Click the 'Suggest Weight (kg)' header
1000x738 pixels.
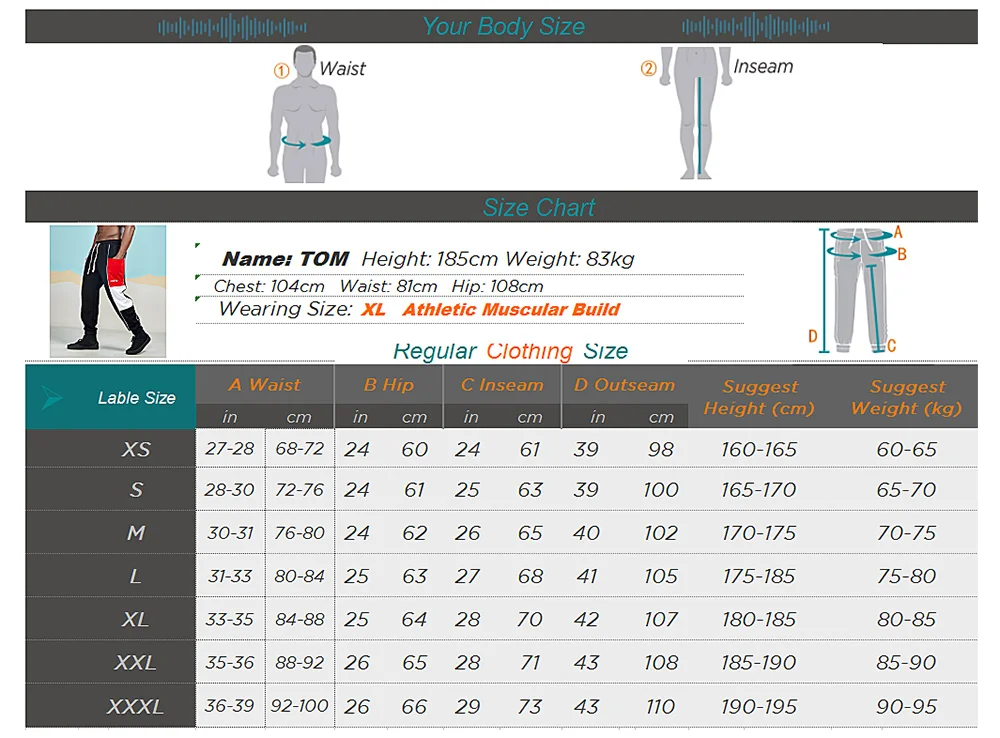tap(906, 397)
